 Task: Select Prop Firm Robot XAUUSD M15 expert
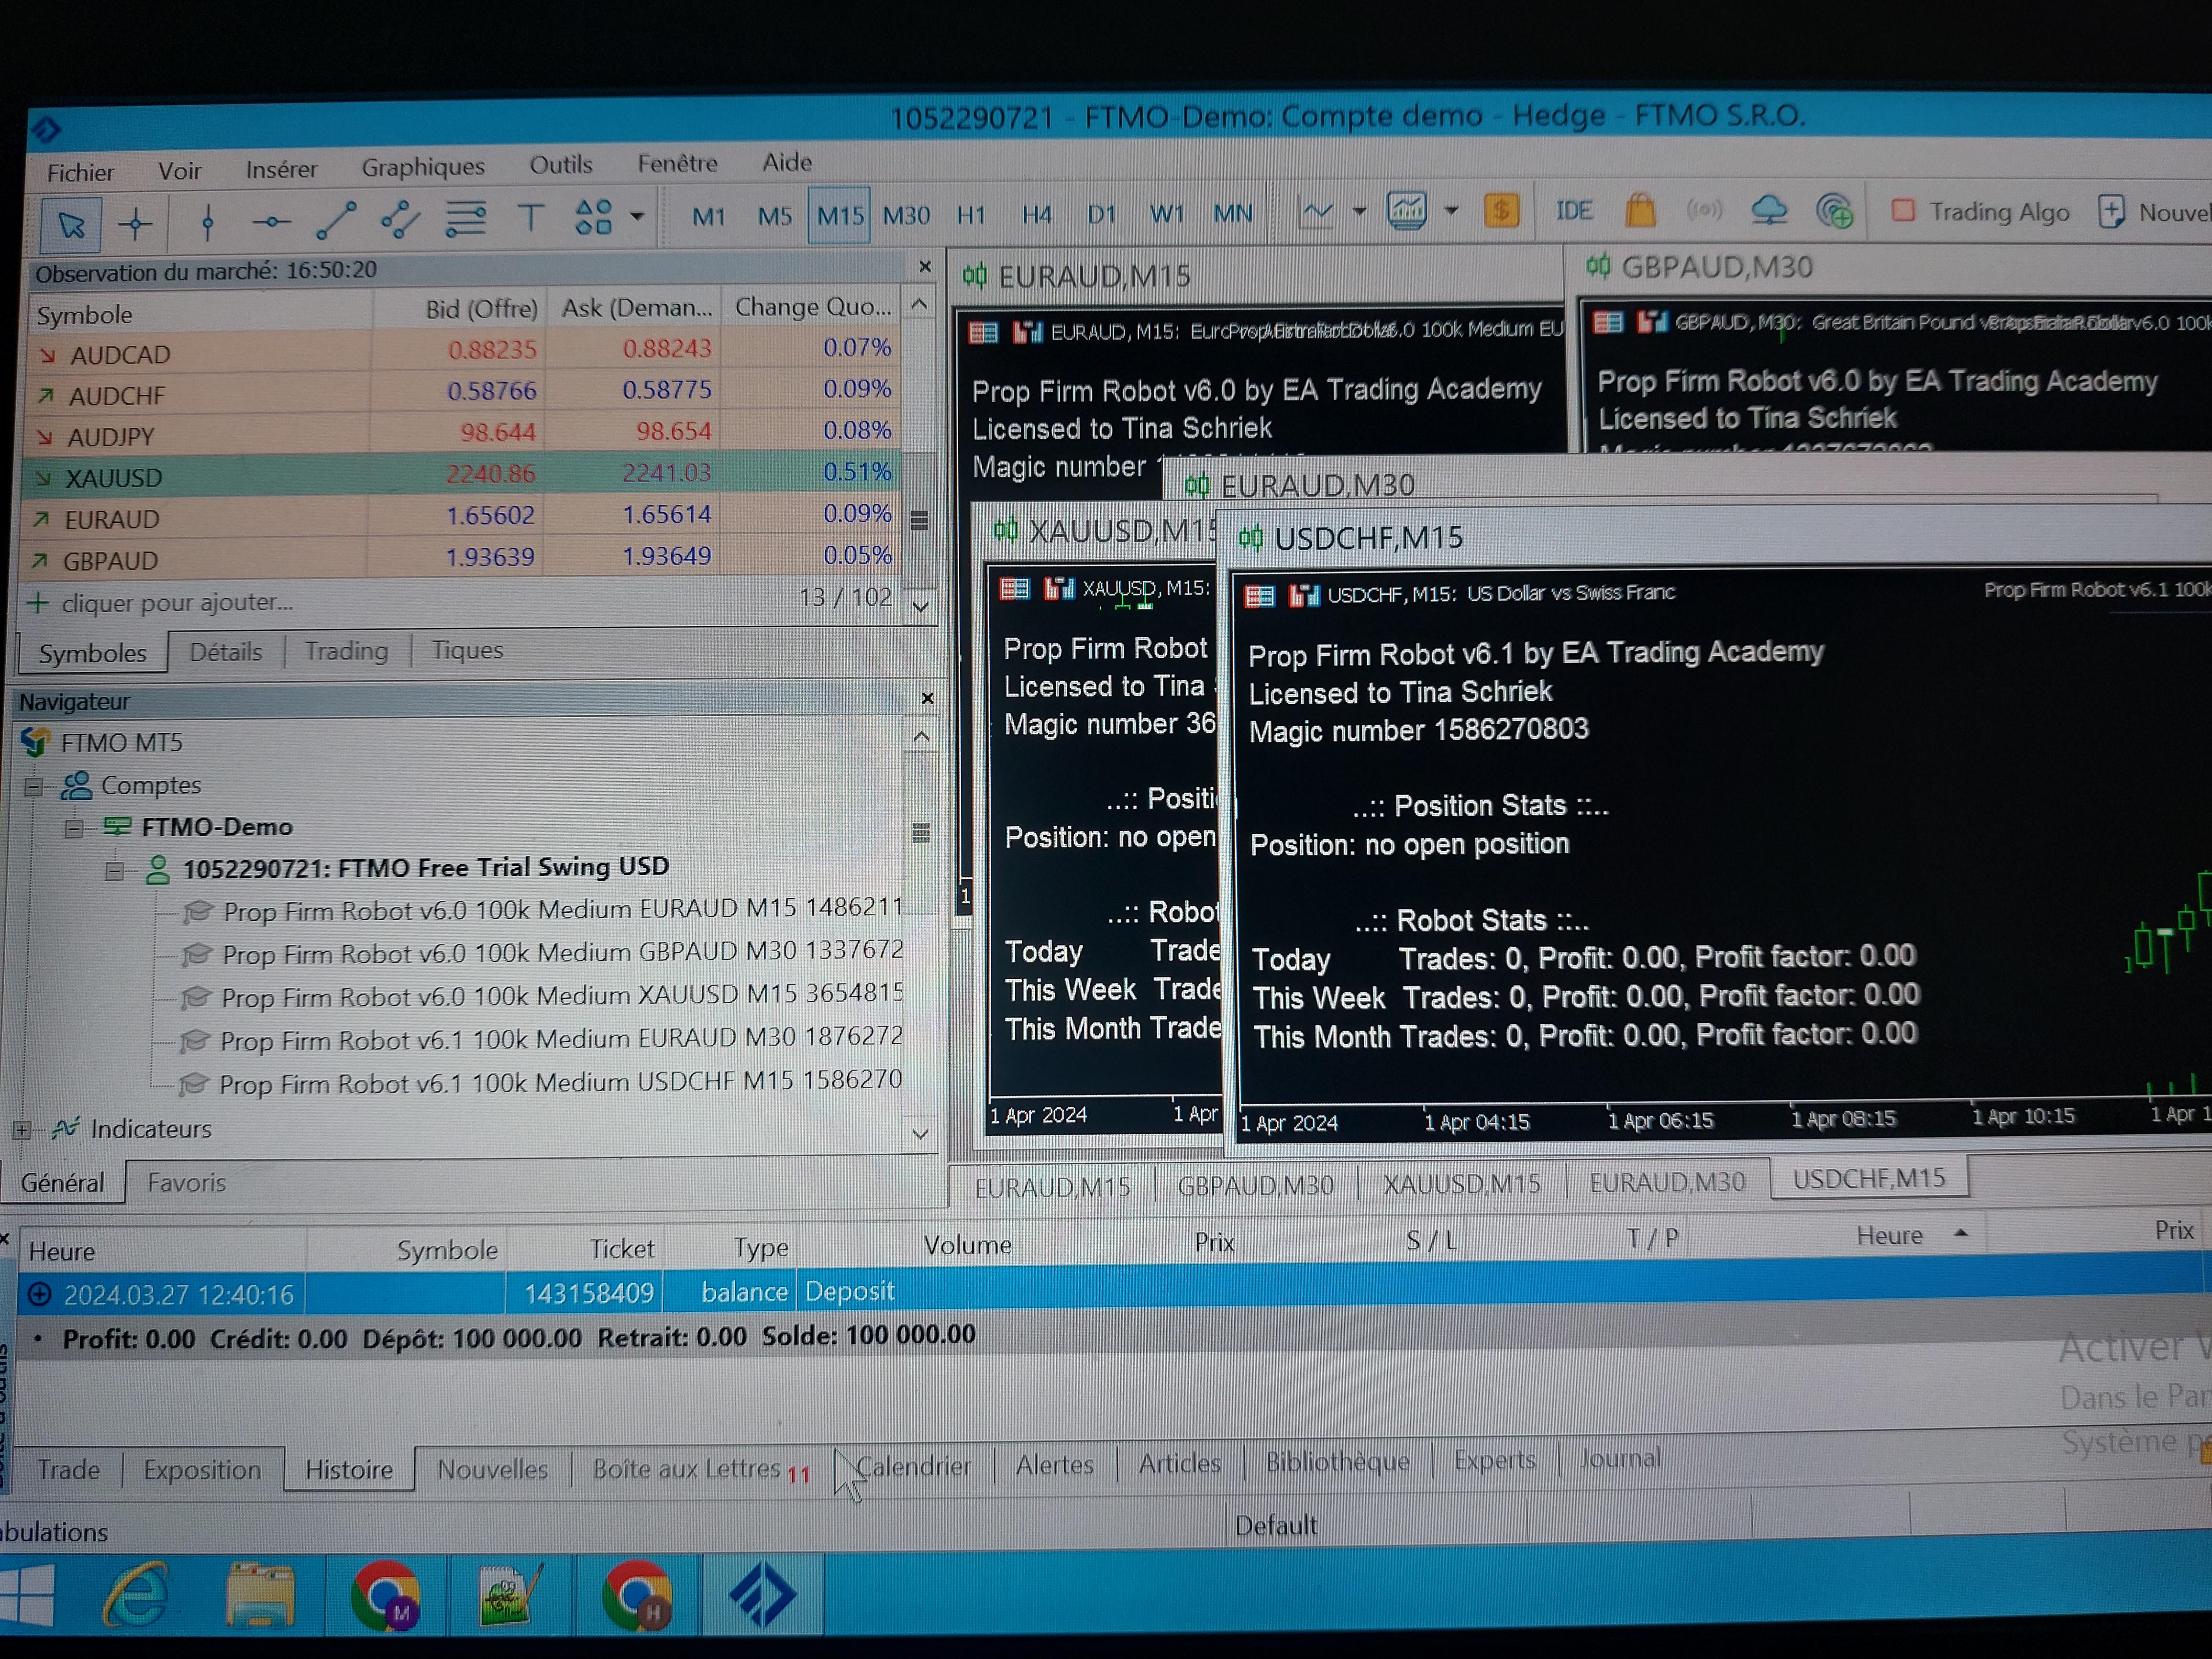[541, 996]
